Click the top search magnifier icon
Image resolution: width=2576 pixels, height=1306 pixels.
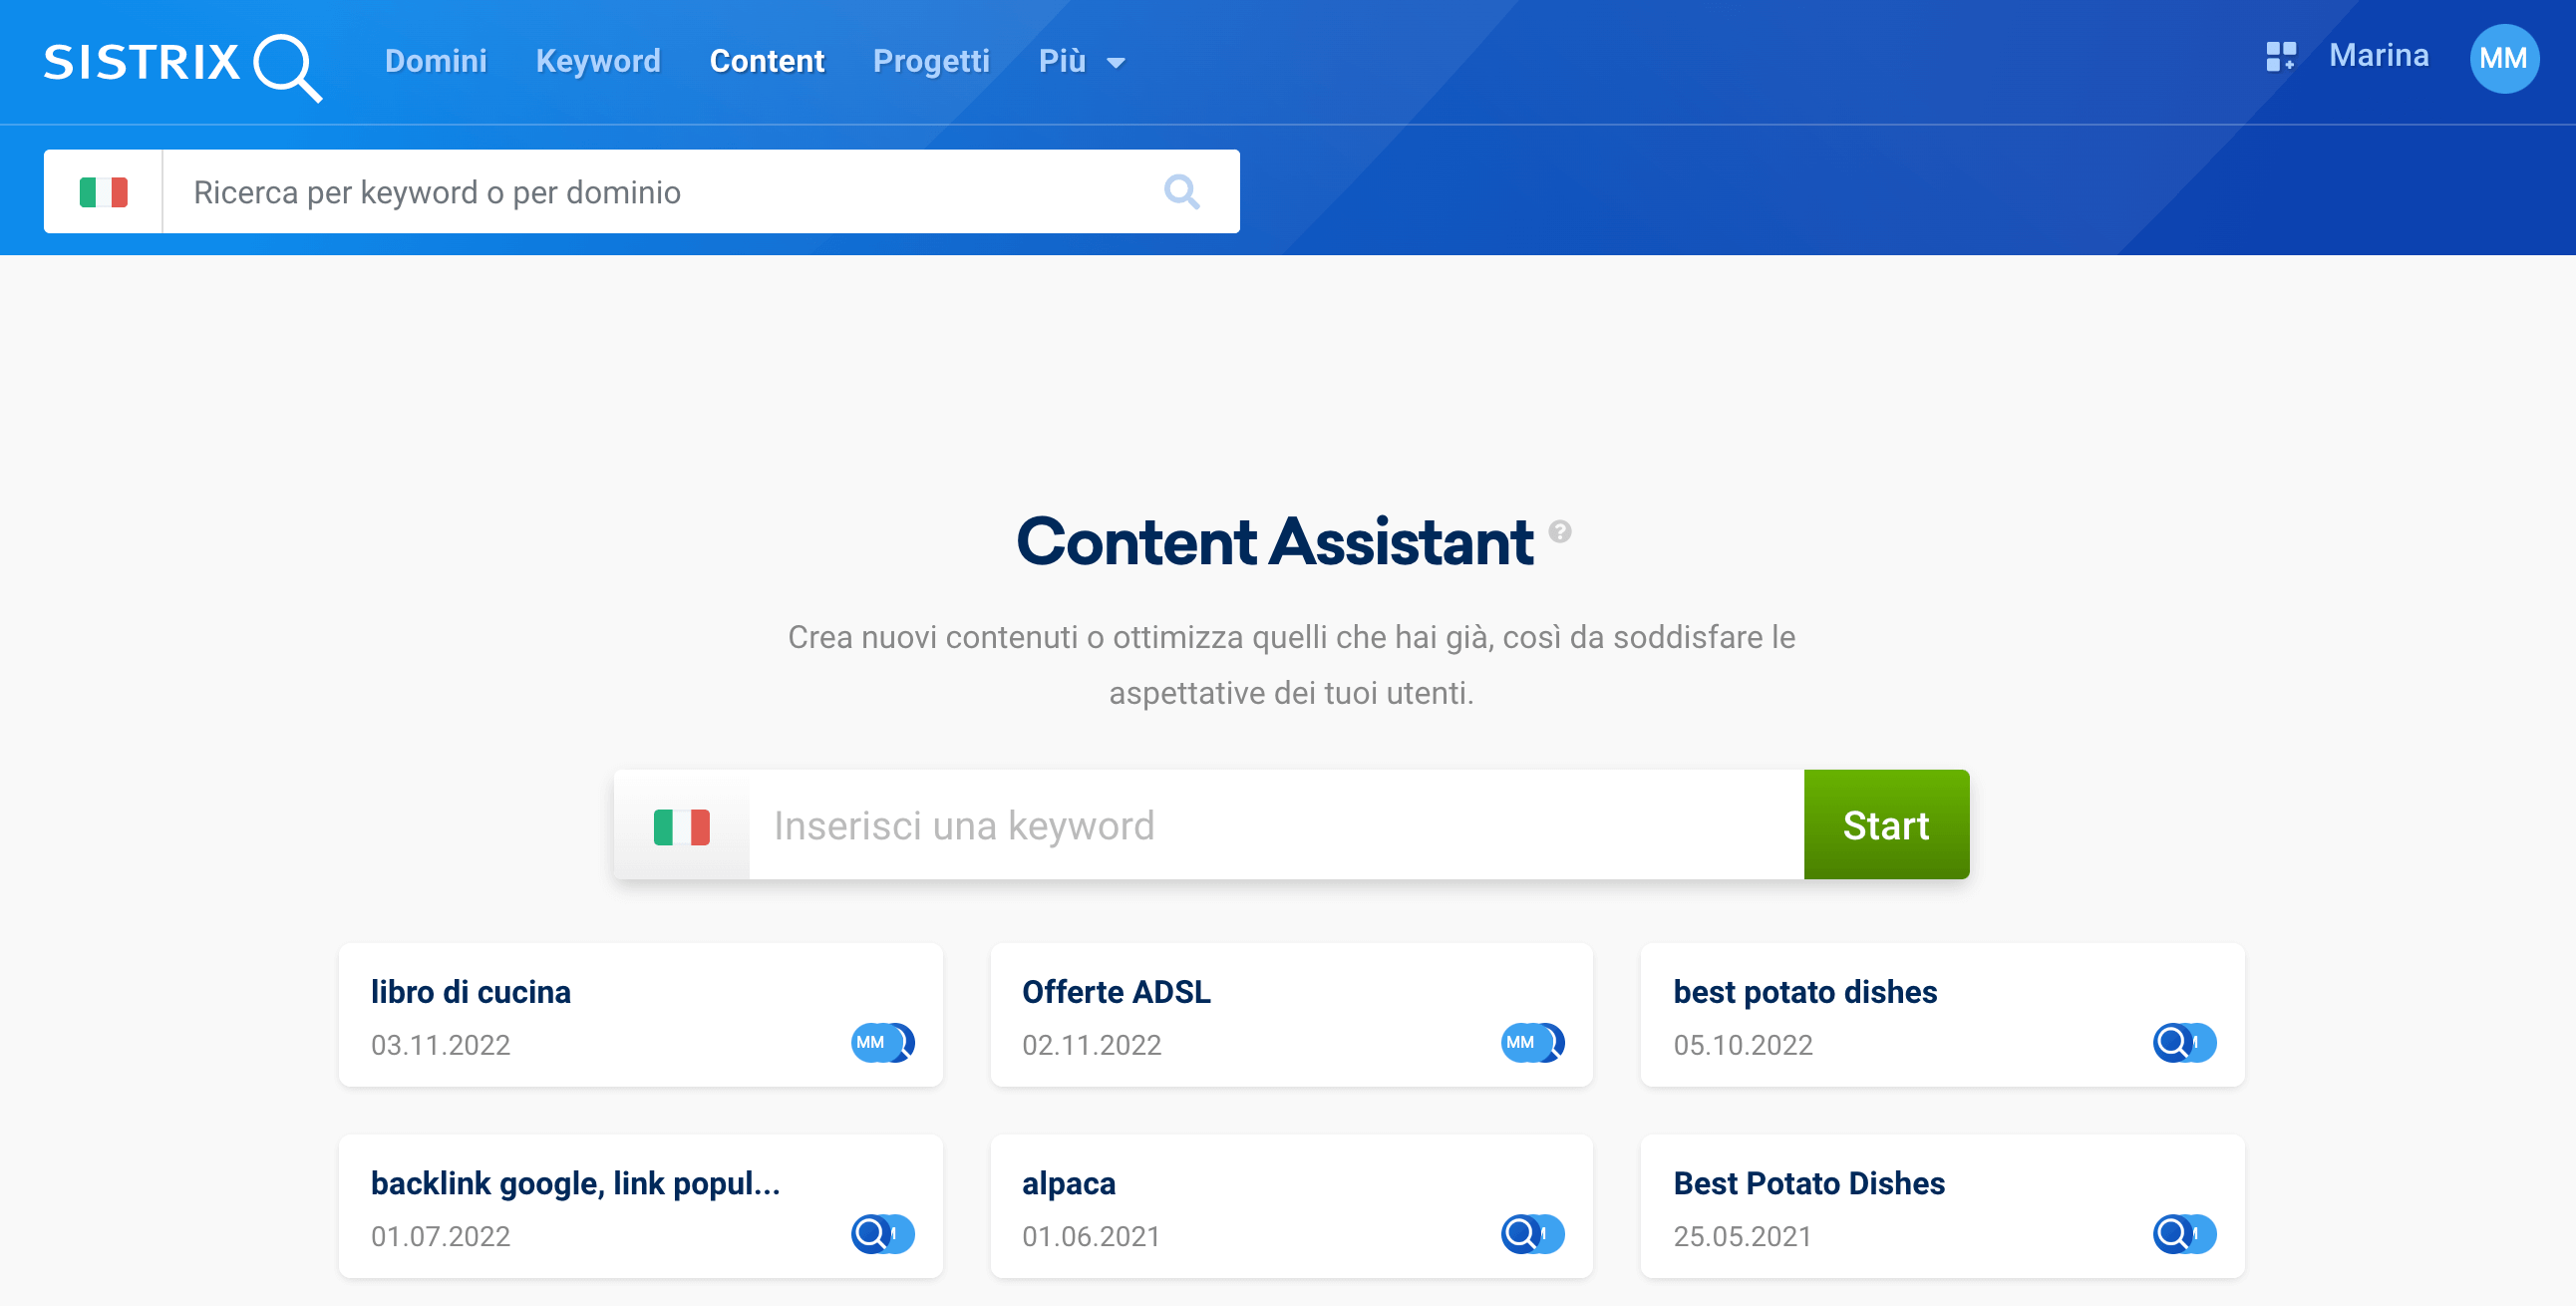(1181, 191)
